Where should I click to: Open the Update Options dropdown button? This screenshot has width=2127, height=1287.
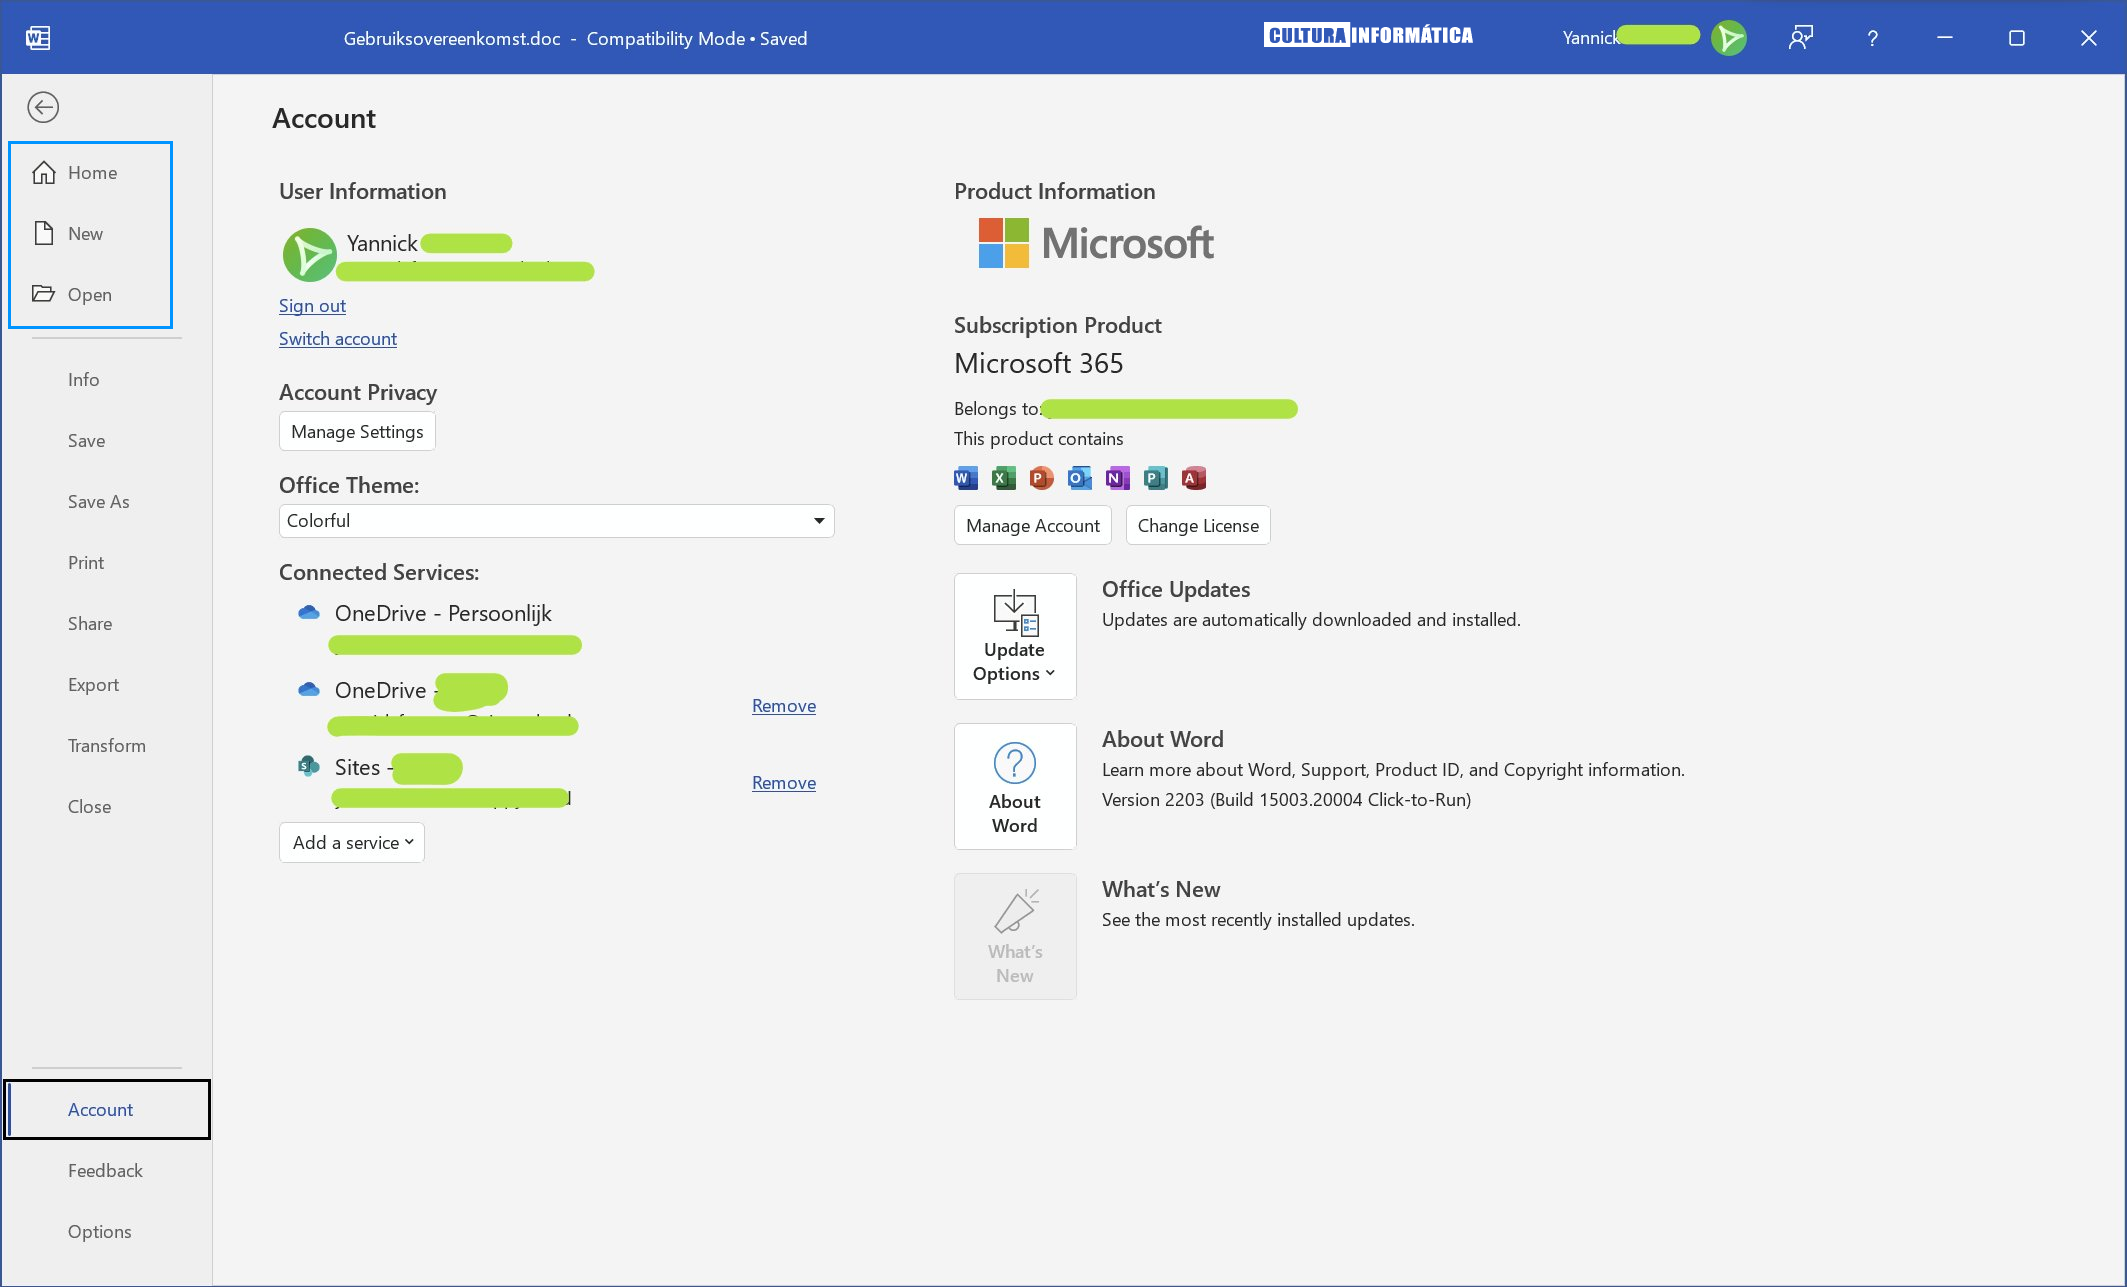point(1015,636)
